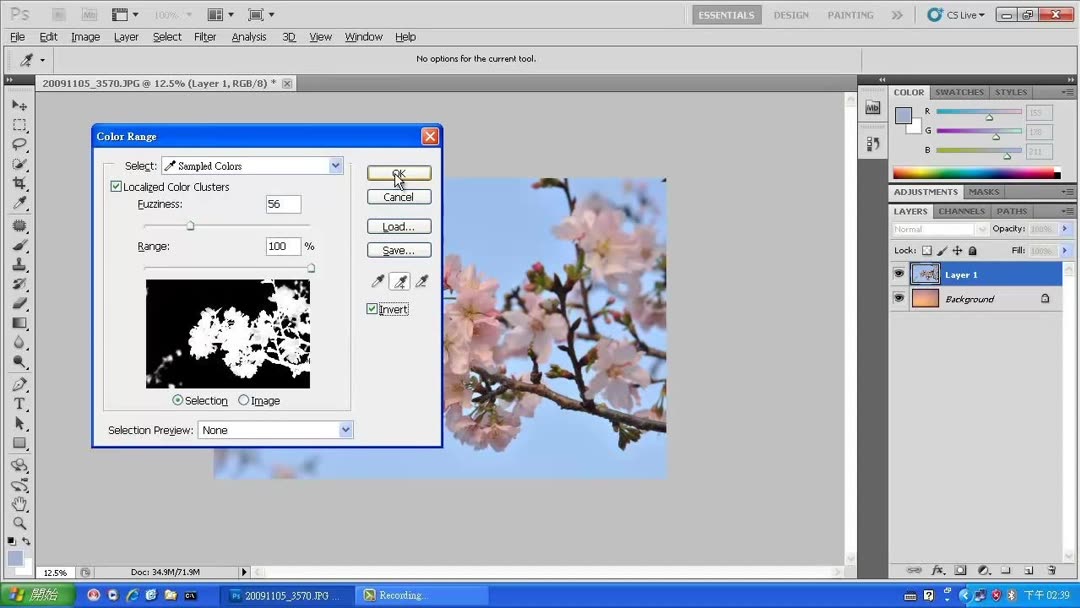Select the Subtract from Sample eyedropper
Screen dimensions: 1080x608
point(421,281)
